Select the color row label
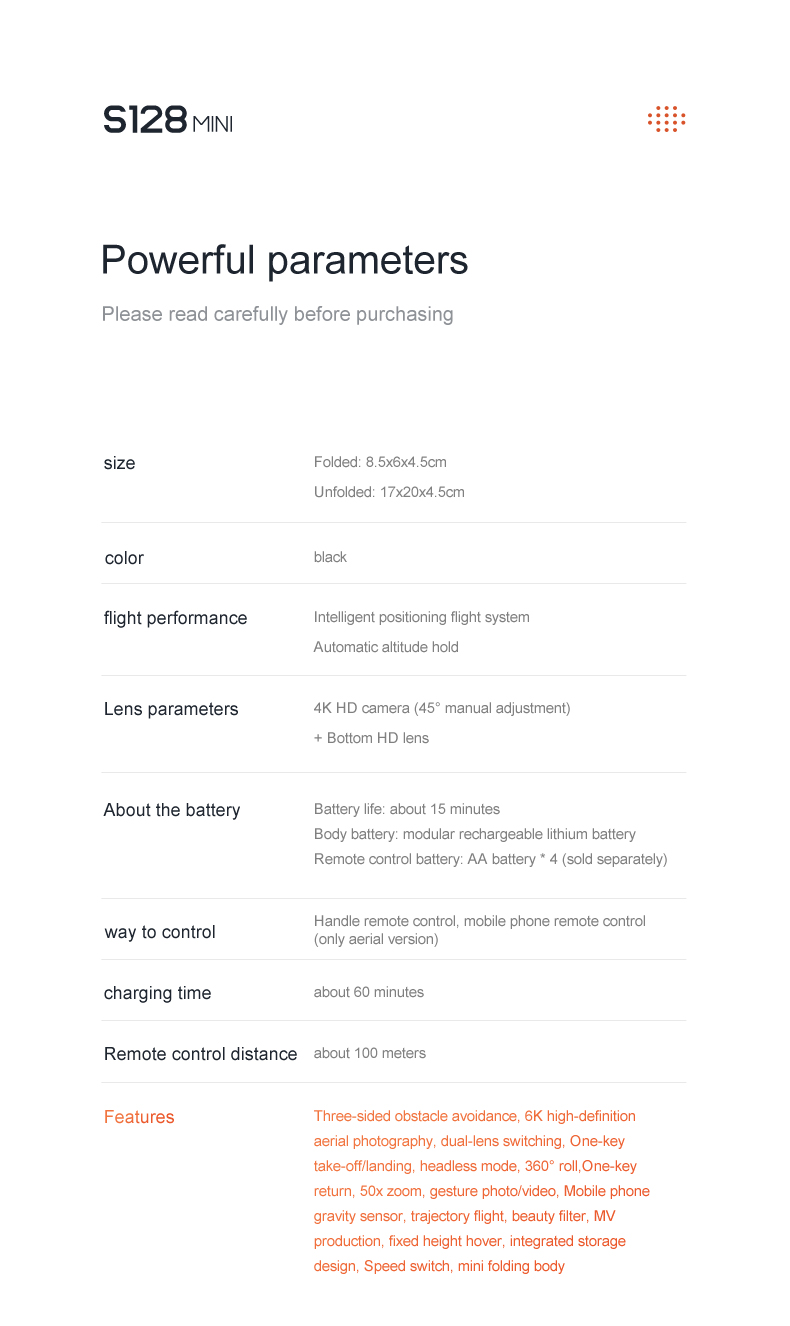 (124, 558)
